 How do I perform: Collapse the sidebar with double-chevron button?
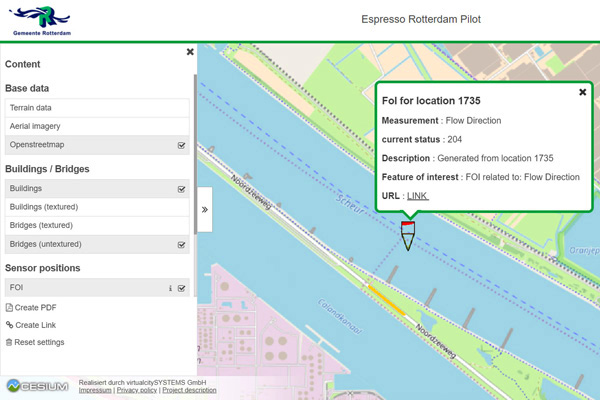[205, 209]
